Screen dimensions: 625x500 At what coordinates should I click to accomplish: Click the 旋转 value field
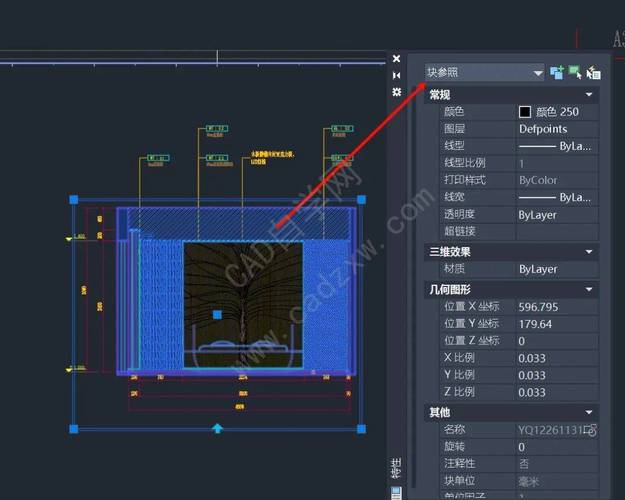(556, 447)
